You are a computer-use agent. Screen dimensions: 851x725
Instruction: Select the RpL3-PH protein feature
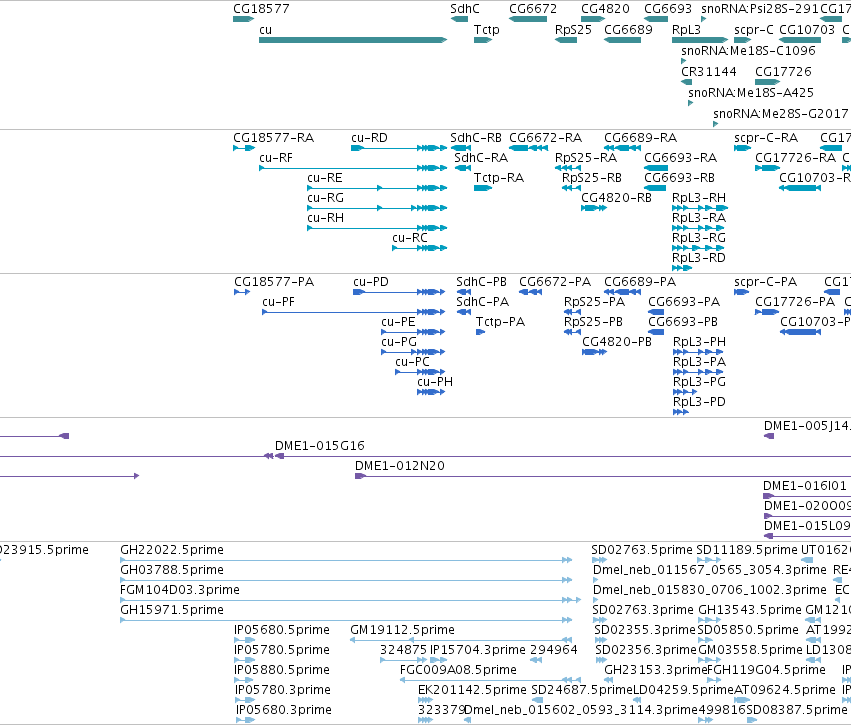tap(698, 352)
